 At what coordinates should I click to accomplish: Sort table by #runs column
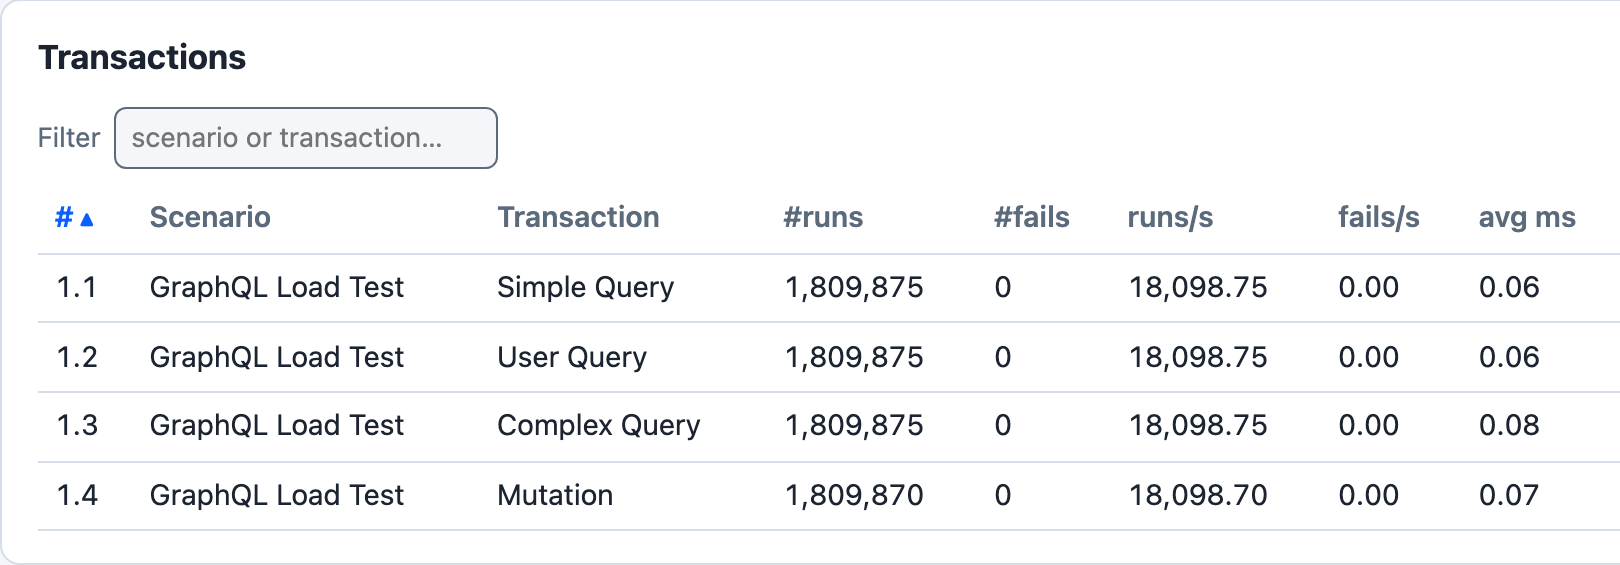pyautogui.click(x=823, y=218)
